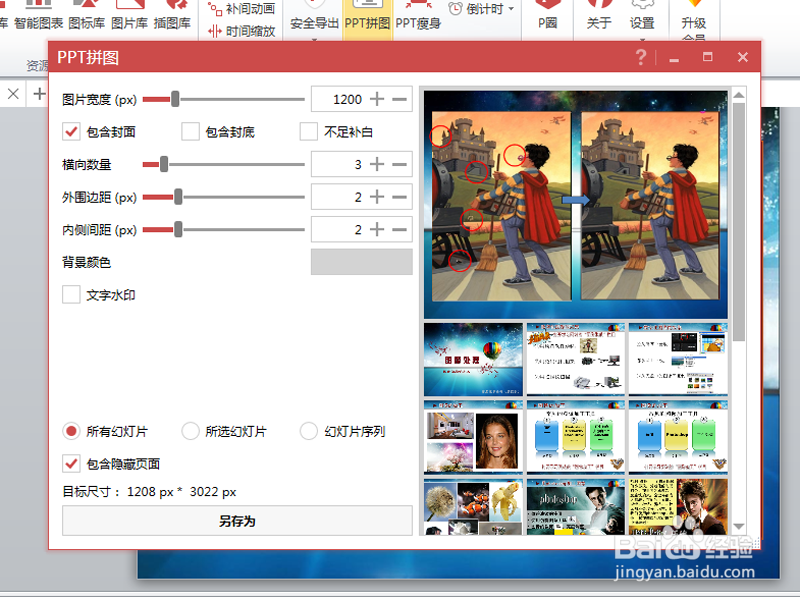Image resolution: width=800 pixels, height=600 pixels.
Task: Click the 升级会员 upgrade button
Action: point(693,20)
